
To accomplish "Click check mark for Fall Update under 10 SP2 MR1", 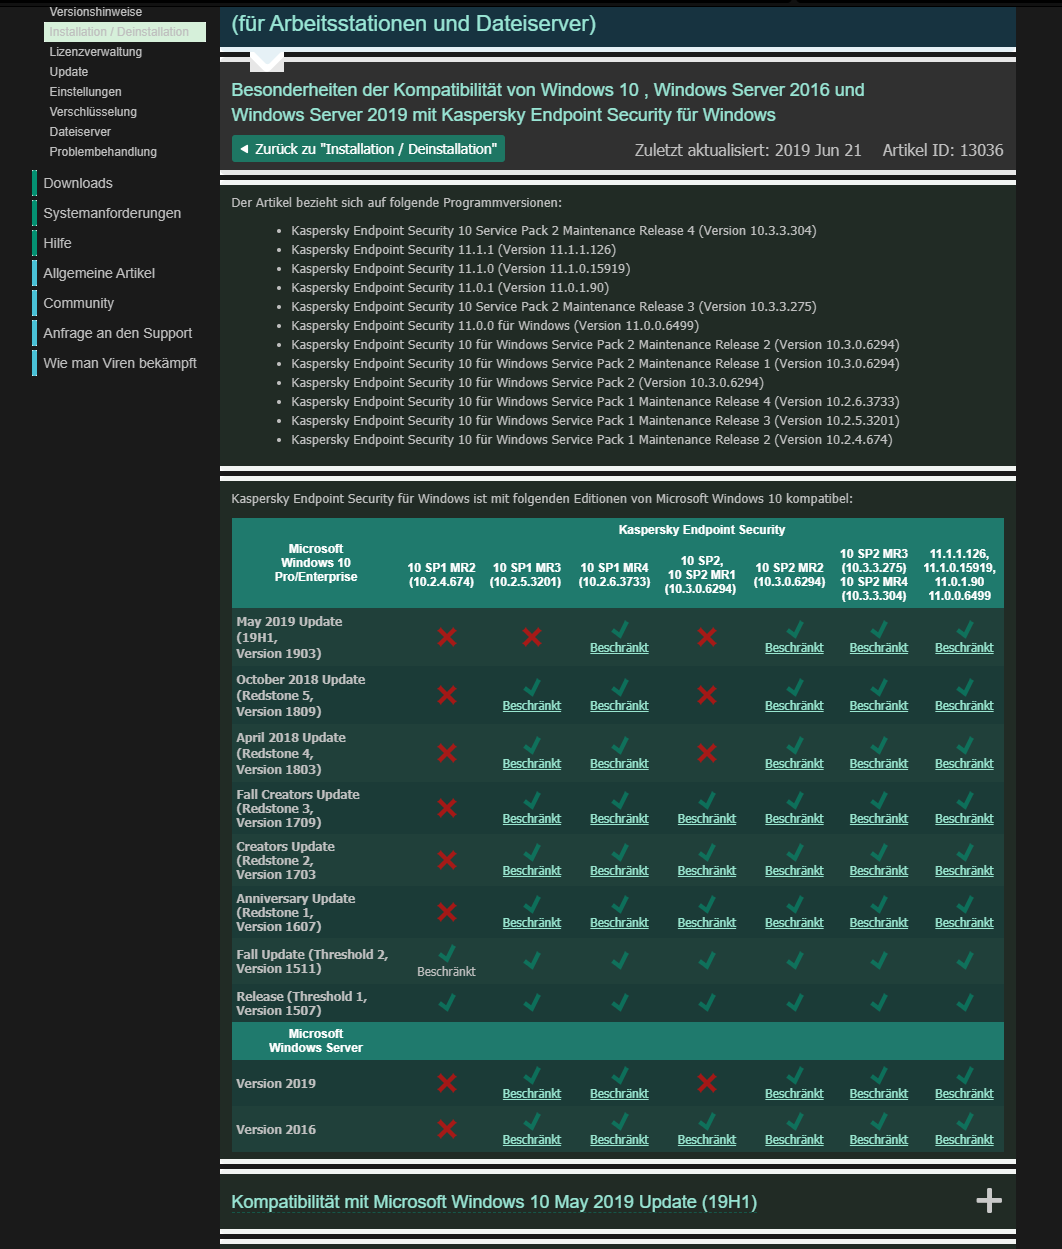I will (x=707, y=961).
